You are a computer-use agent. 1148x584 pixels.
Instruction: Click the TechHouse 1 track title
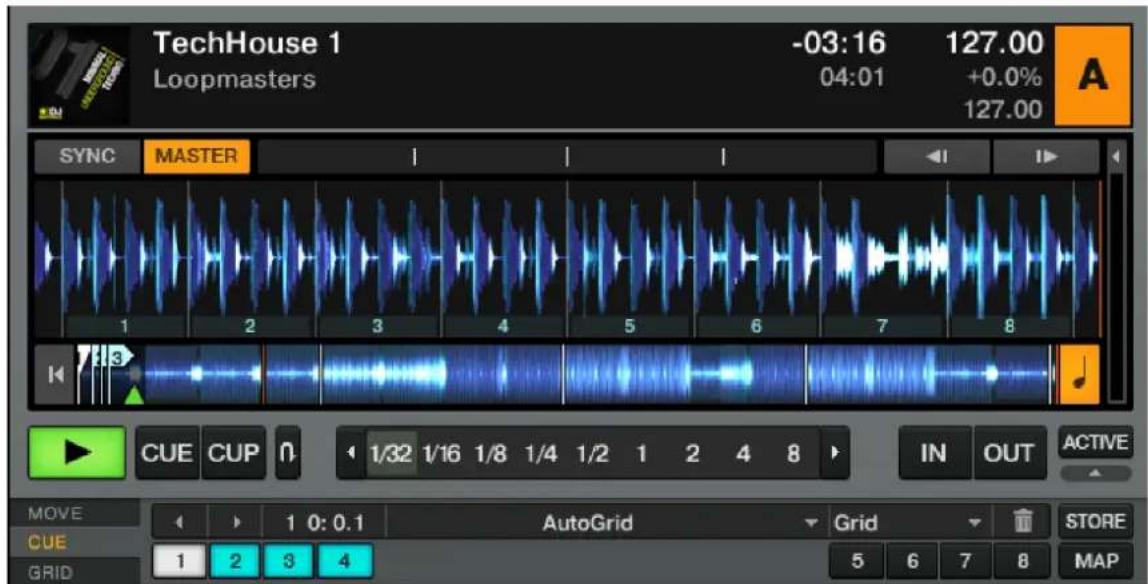[x=247, y=45]
